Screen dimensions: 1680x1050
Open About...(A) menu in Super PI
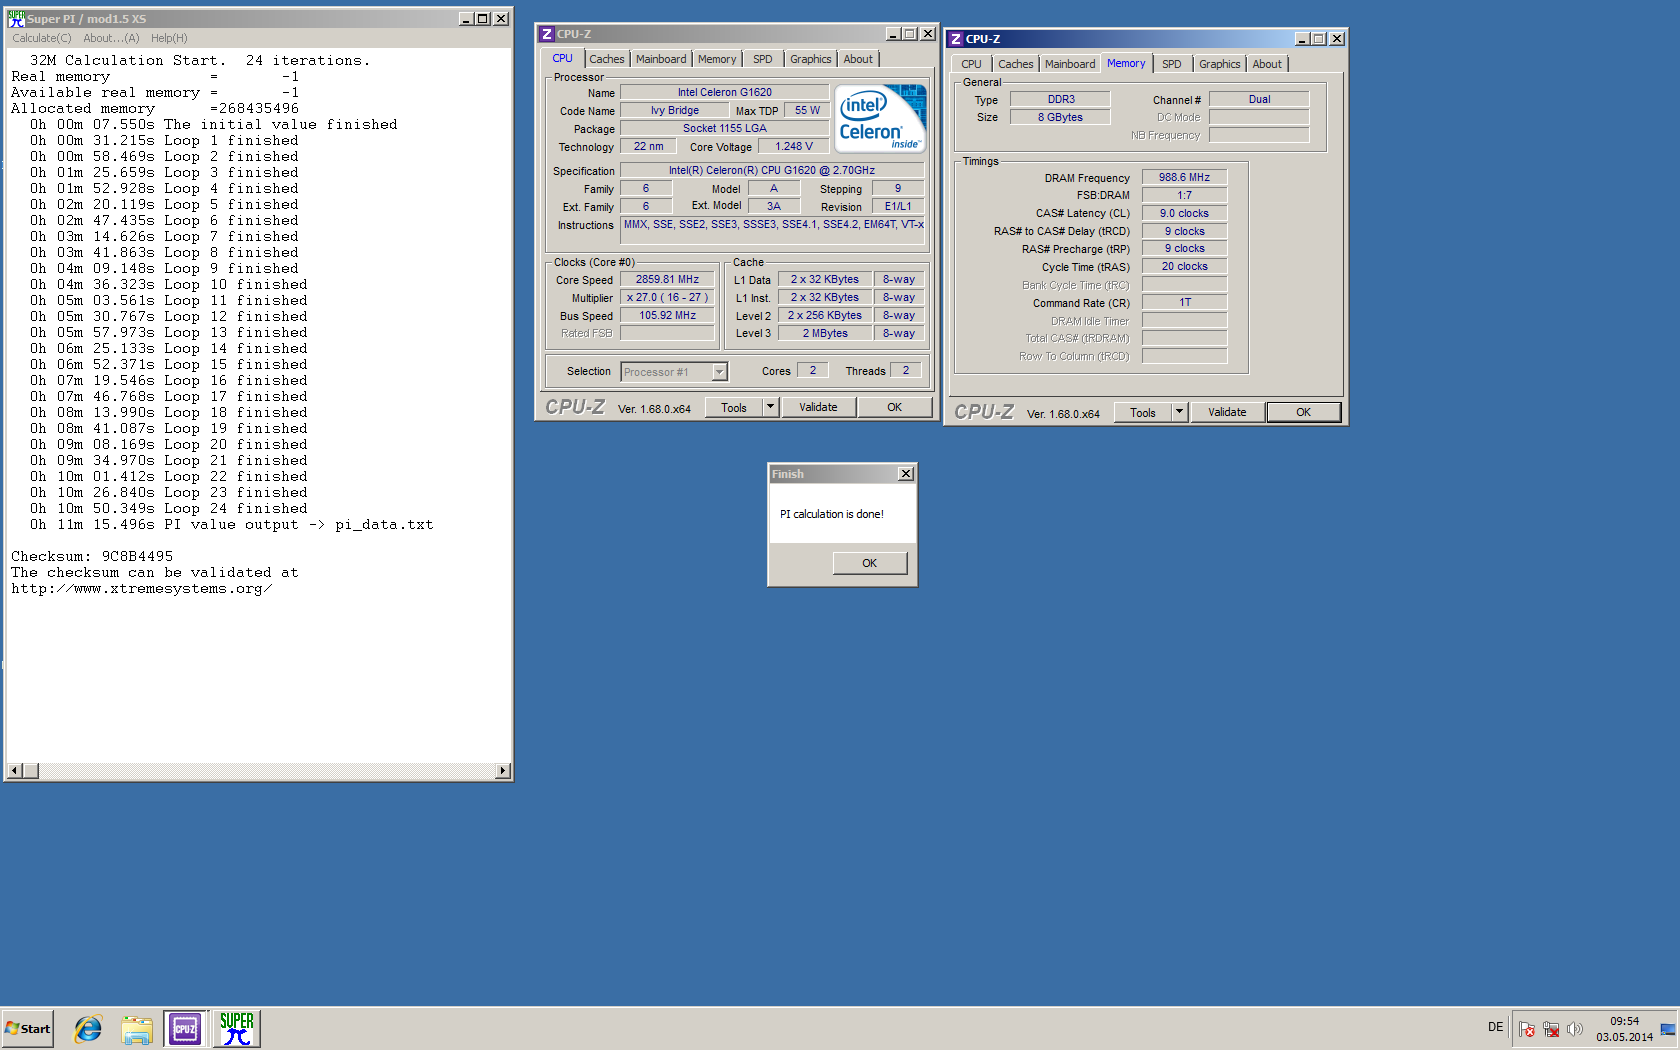click(111, 38)
